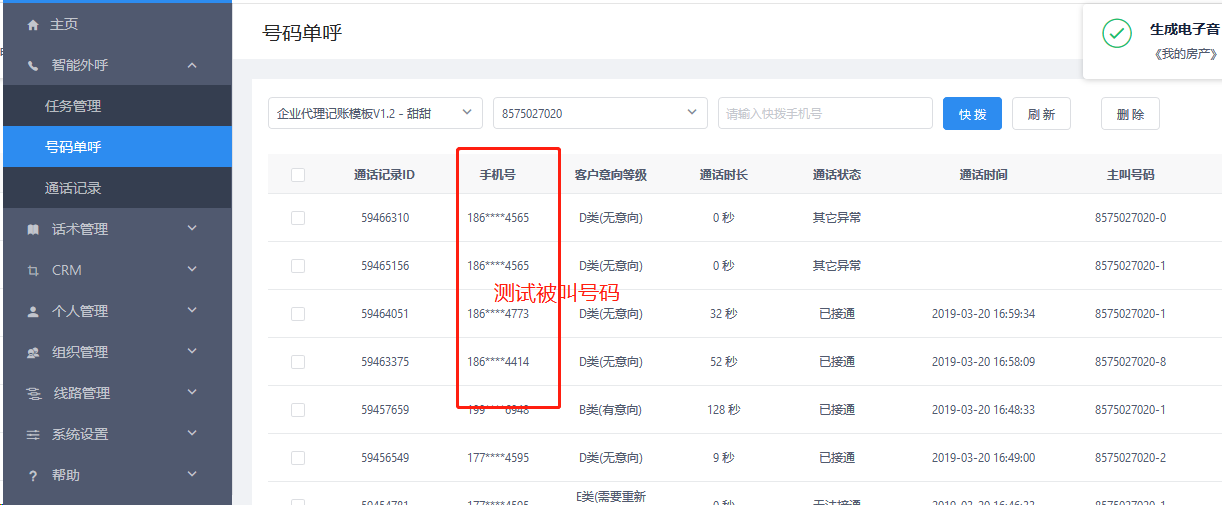The height and width of the screenshot is (505, 1222).
Task: Click the 客户意向等级 column header
Action: [611, 175]
